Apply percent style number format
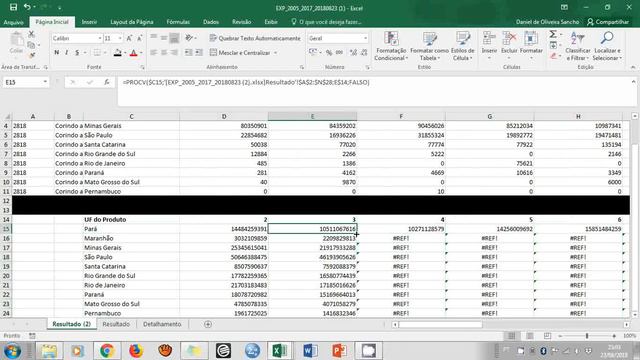 (329, 52)
